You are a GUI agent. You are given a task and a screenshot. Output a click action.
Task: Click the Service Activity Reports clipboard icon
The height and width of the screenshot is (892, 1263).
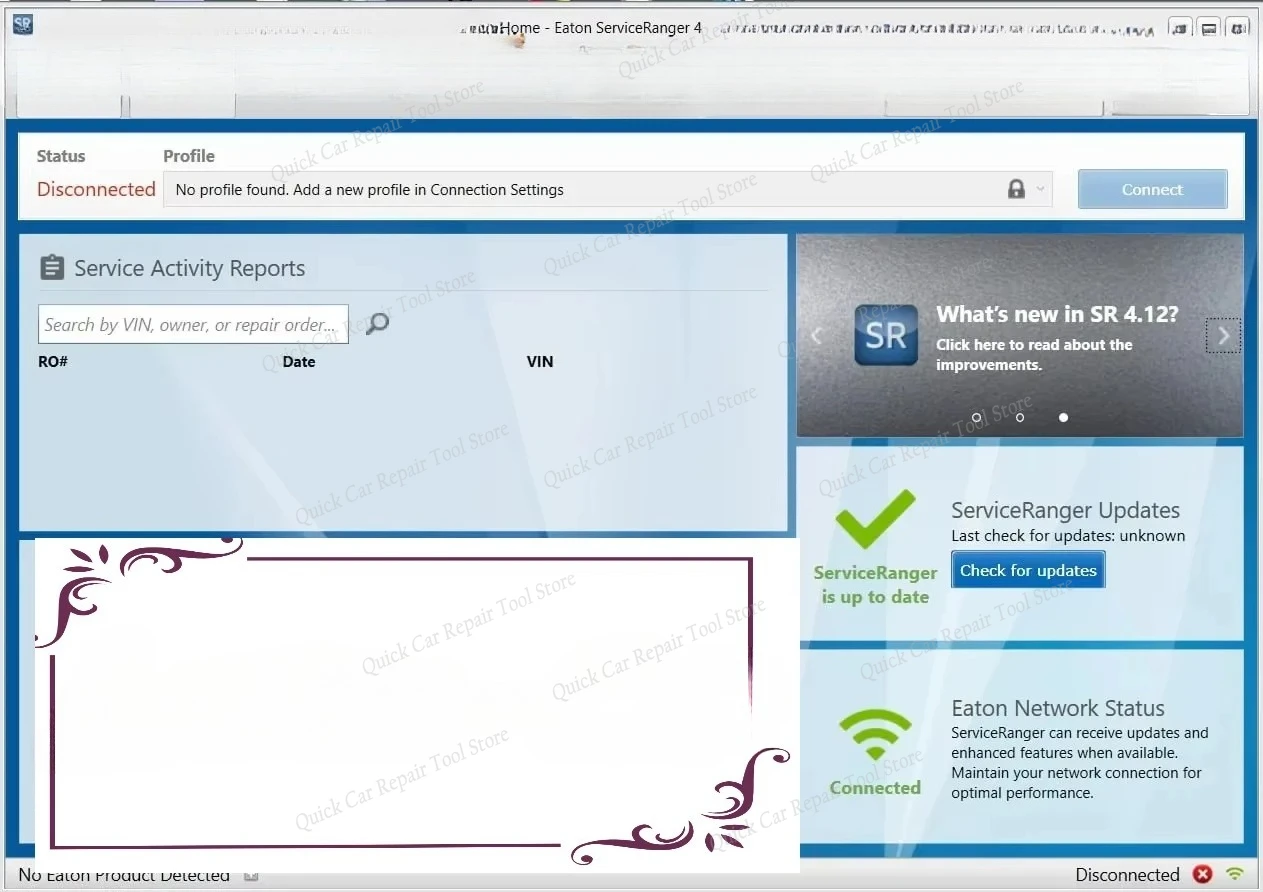click(52, 266)
